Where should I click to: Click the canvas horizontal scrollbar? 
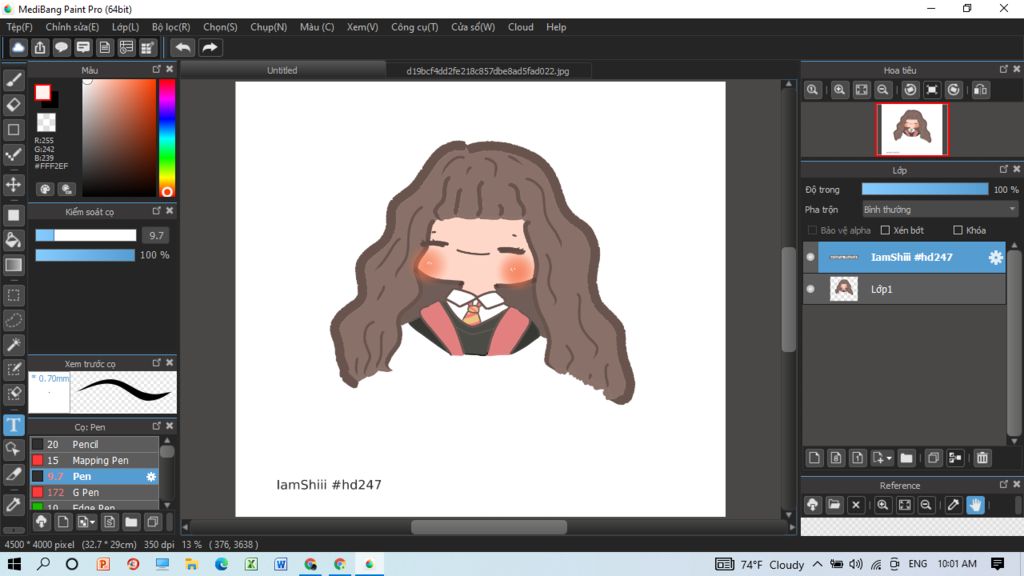[x=488, y=527]
